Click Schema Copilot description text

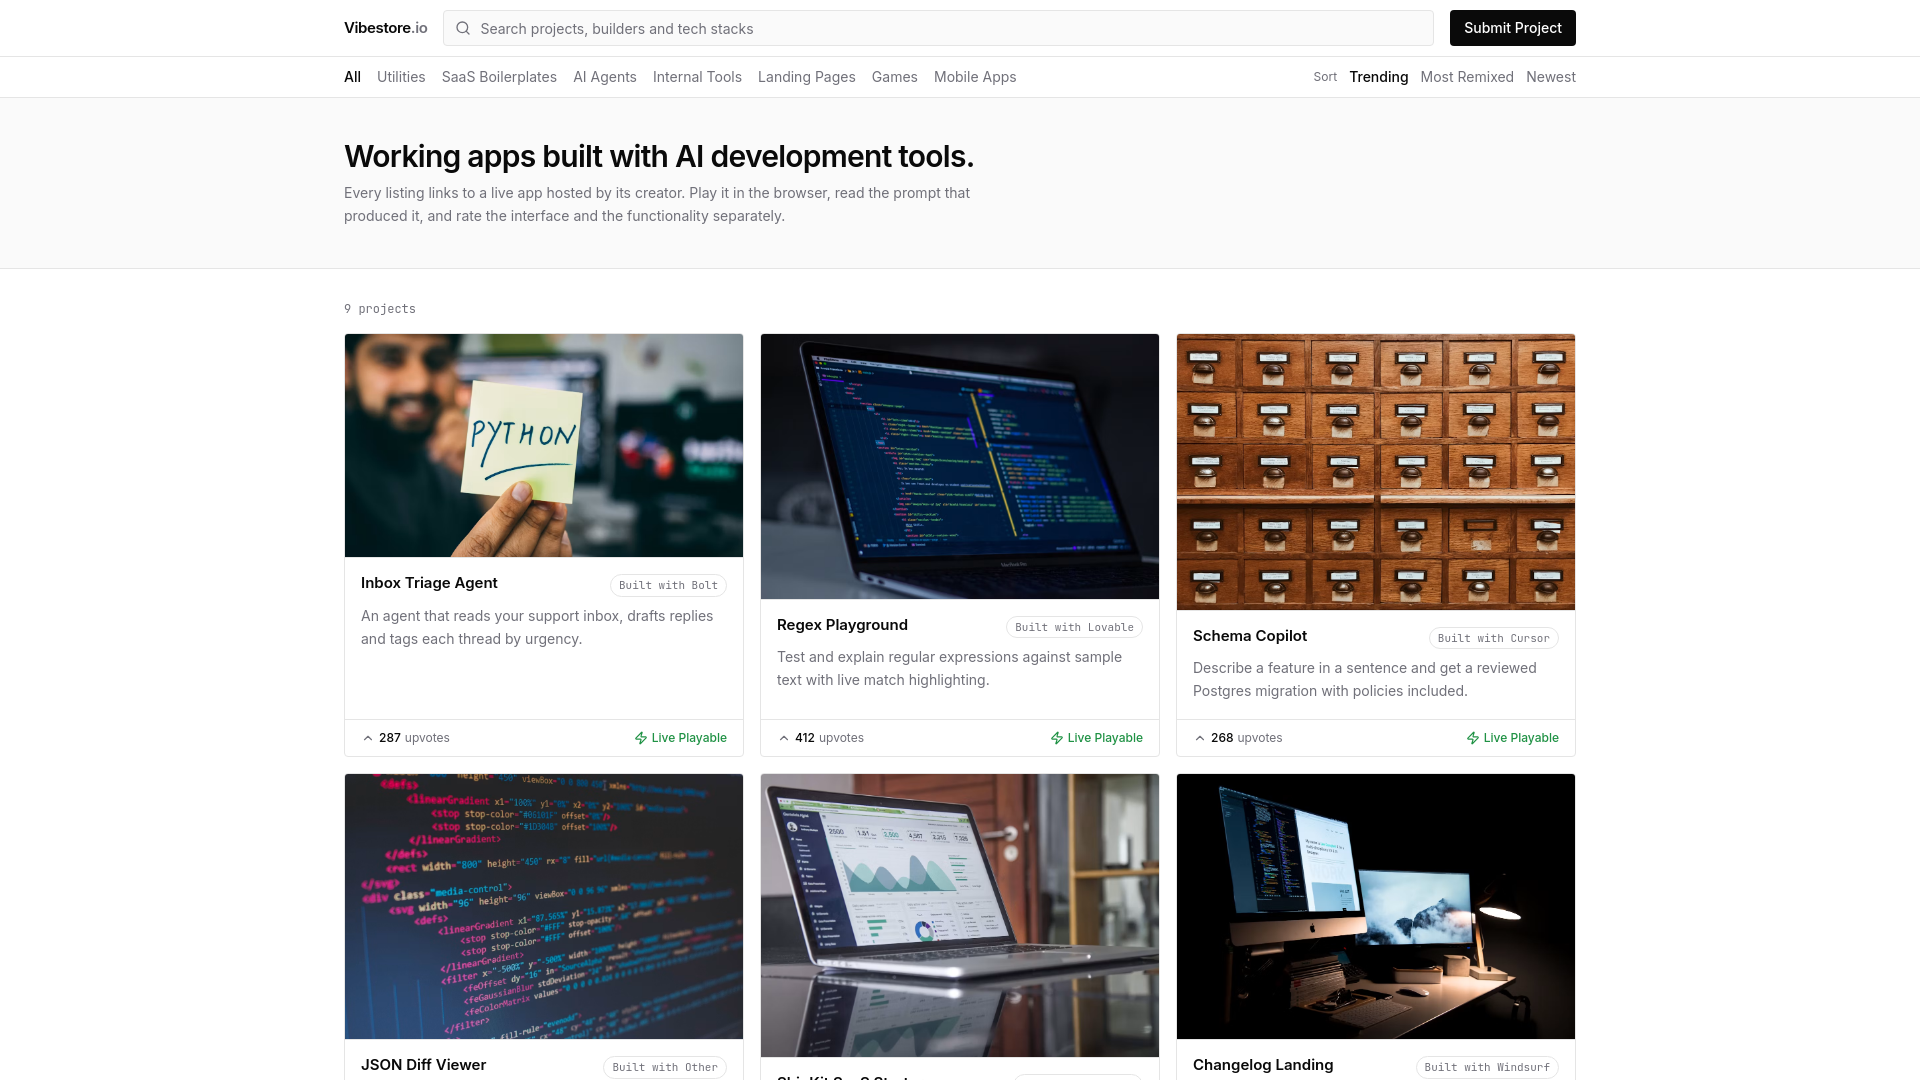[1365, 680]
